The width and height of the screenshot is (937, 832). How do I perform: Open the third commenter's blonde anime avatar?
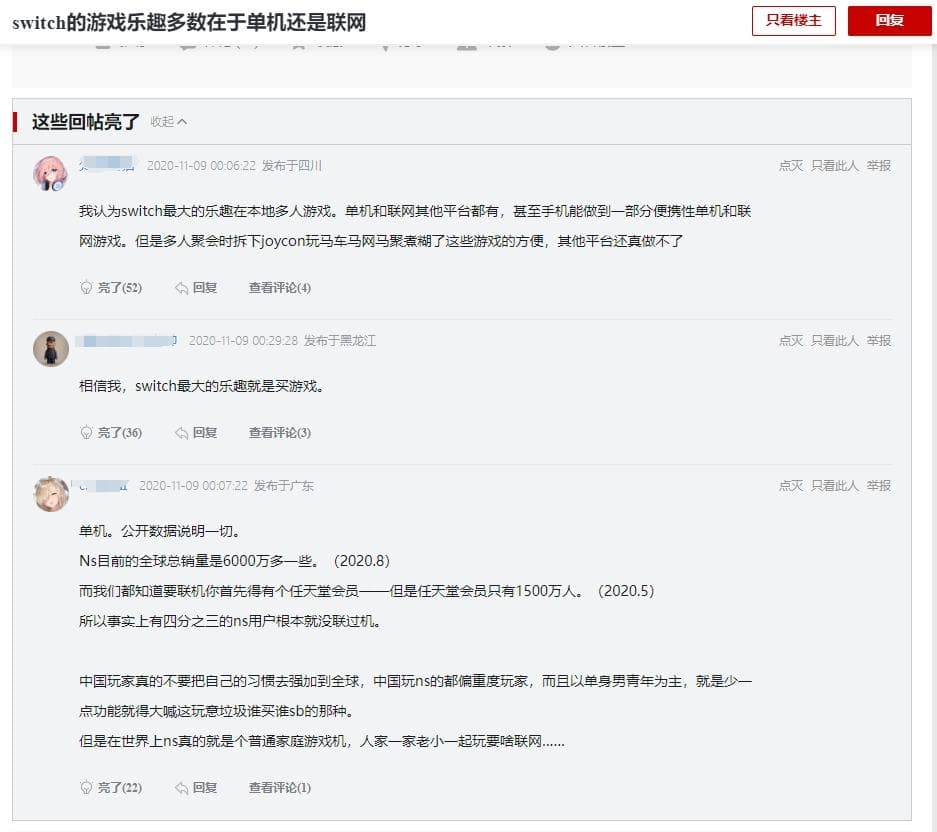[x=51, y=493]
